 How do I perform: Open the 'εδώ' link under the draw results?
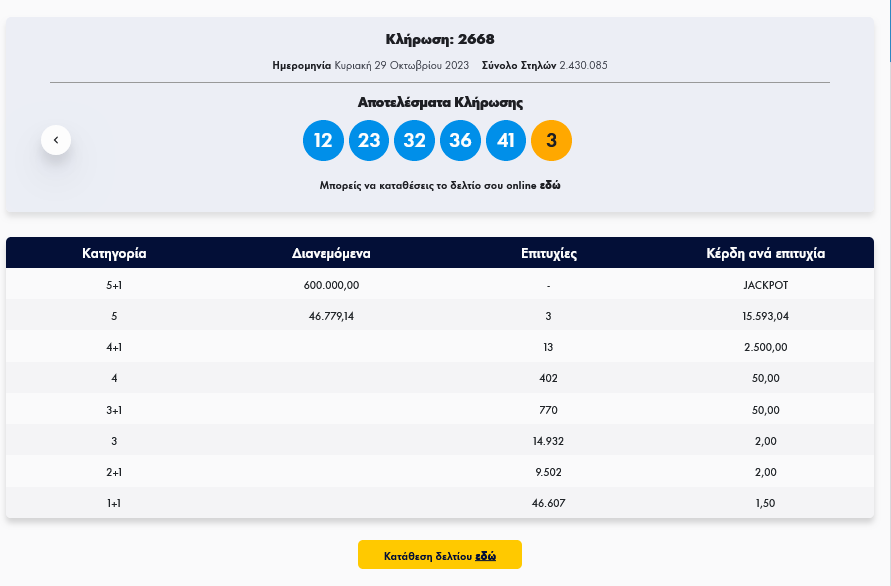pos(550,186)
